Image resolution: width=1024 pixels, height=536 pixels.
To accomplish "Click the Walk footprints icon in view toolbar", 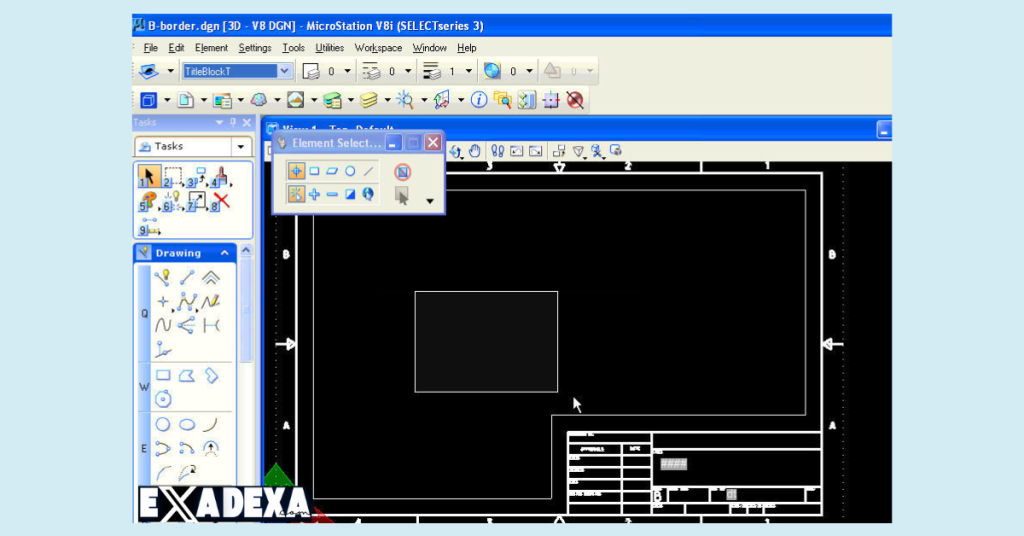I will point(497,151).
